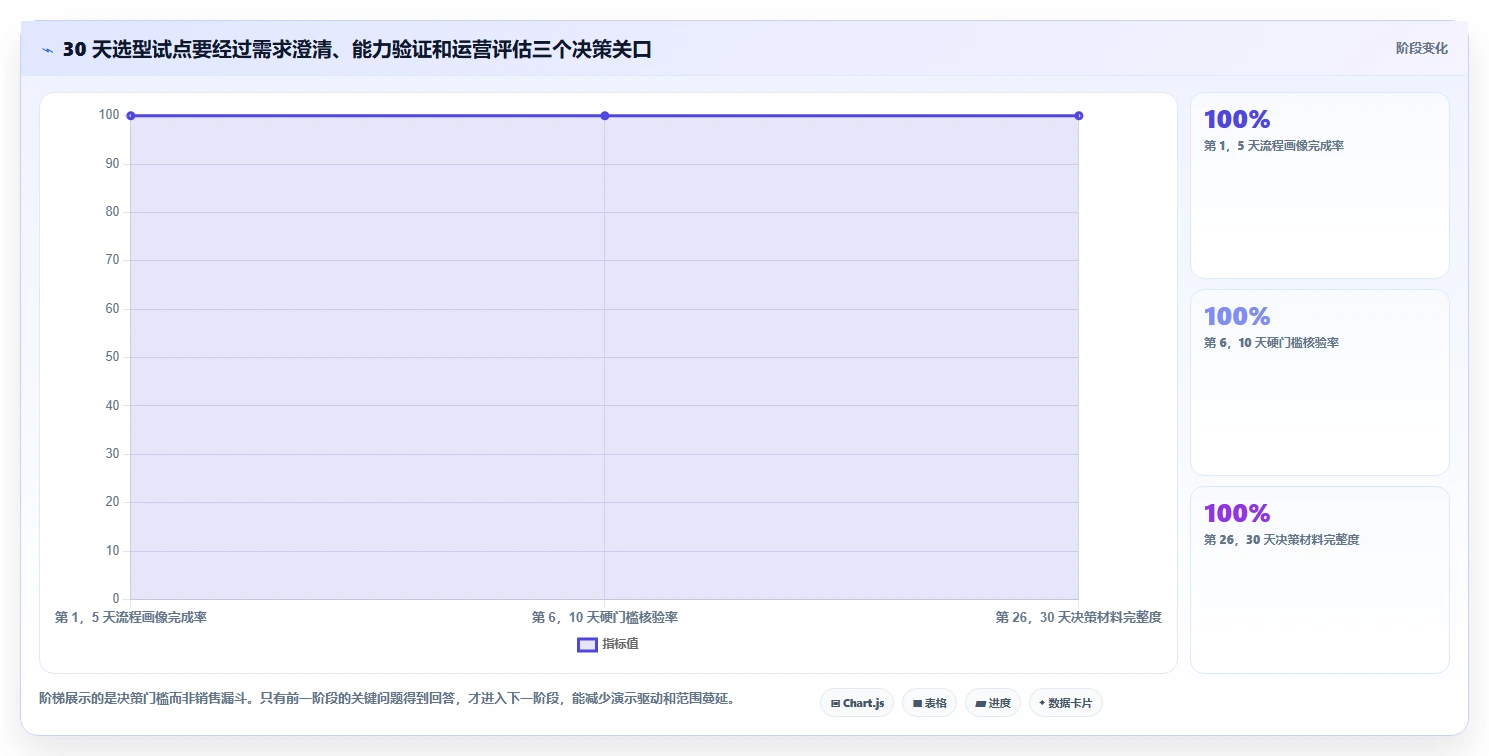Click the y-axis tick value 10
The height and width of the screenshot is (756, 1489).
(113, 551)
